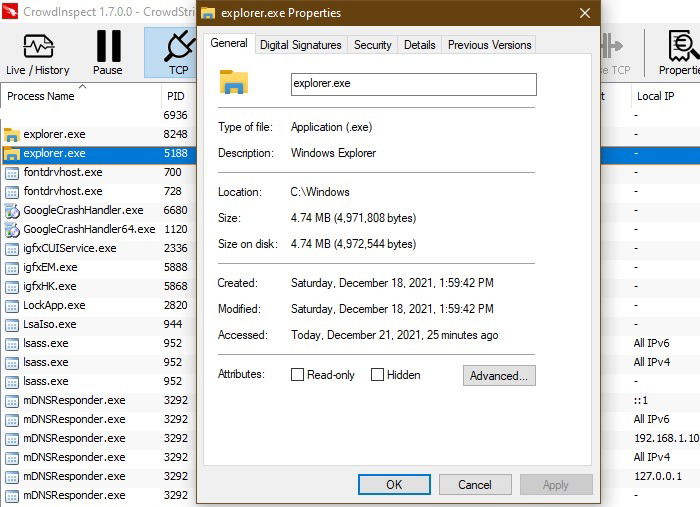Image resolution: width=700 pixels, height=507 pixels.
Task: Click icon of fontdrvhost.exe PID 700 row
Action: click(x=12, y=173)
